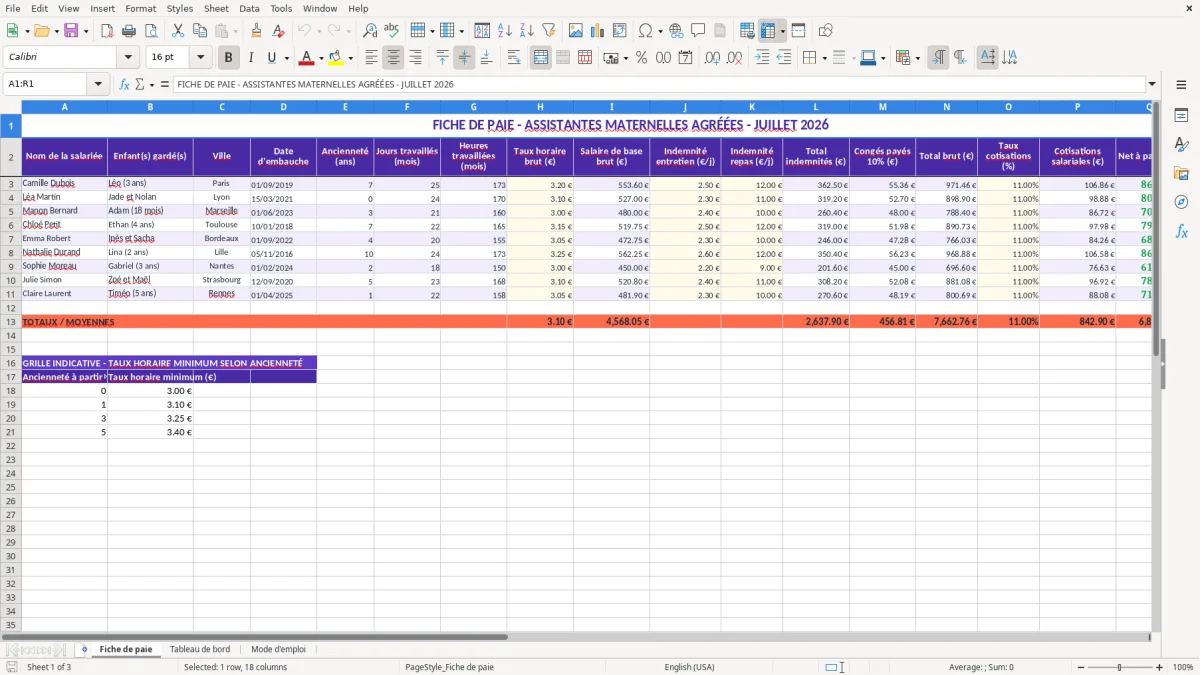Select column H header
1200x675 pixels.
pyautogui.click(x=540, y=106)
